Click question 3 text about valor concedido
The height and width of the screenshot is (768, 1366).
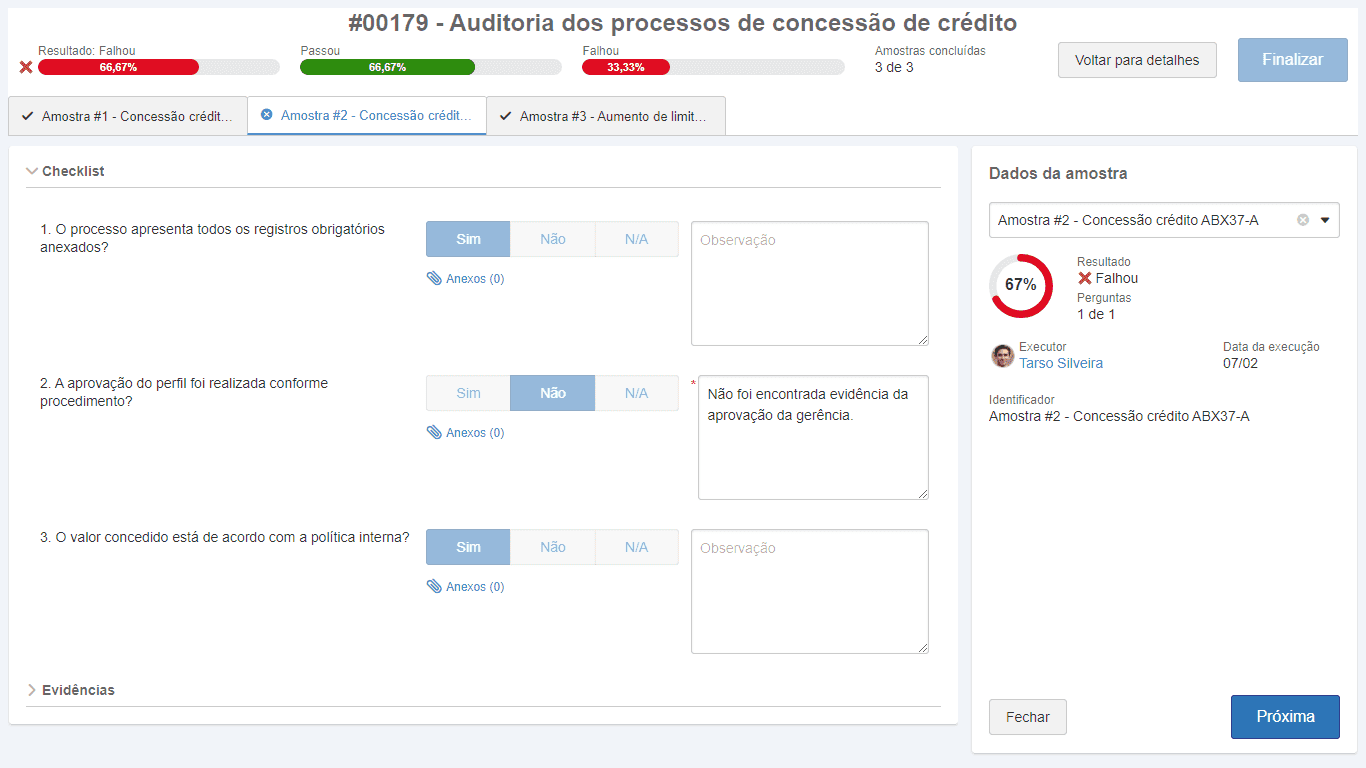point(225,537)
